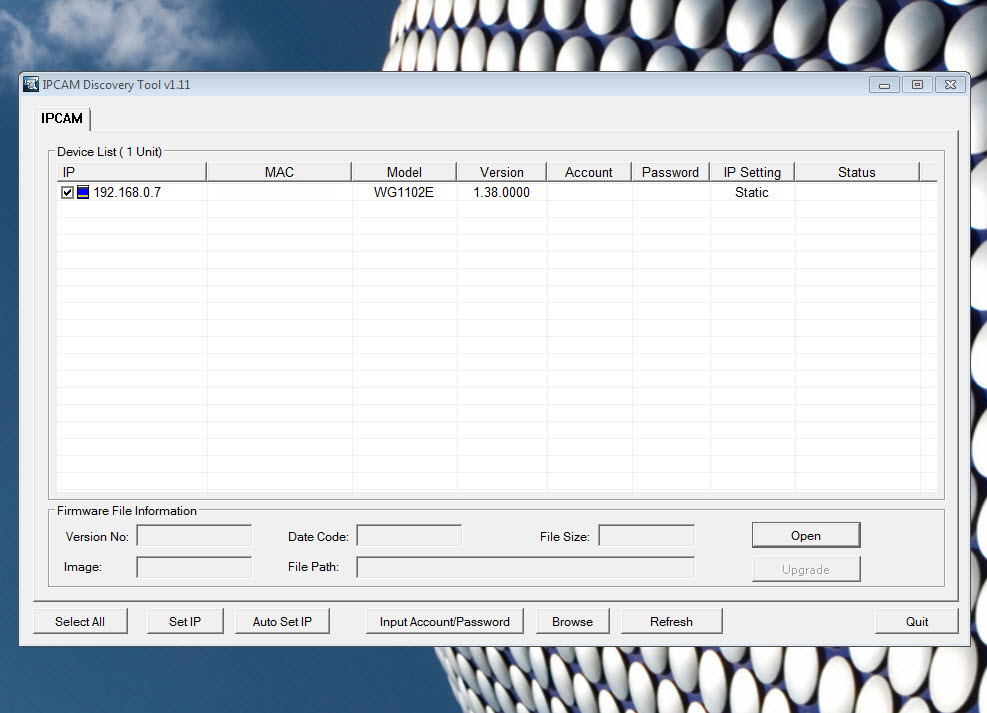Refresh the device list

(672, 621)
